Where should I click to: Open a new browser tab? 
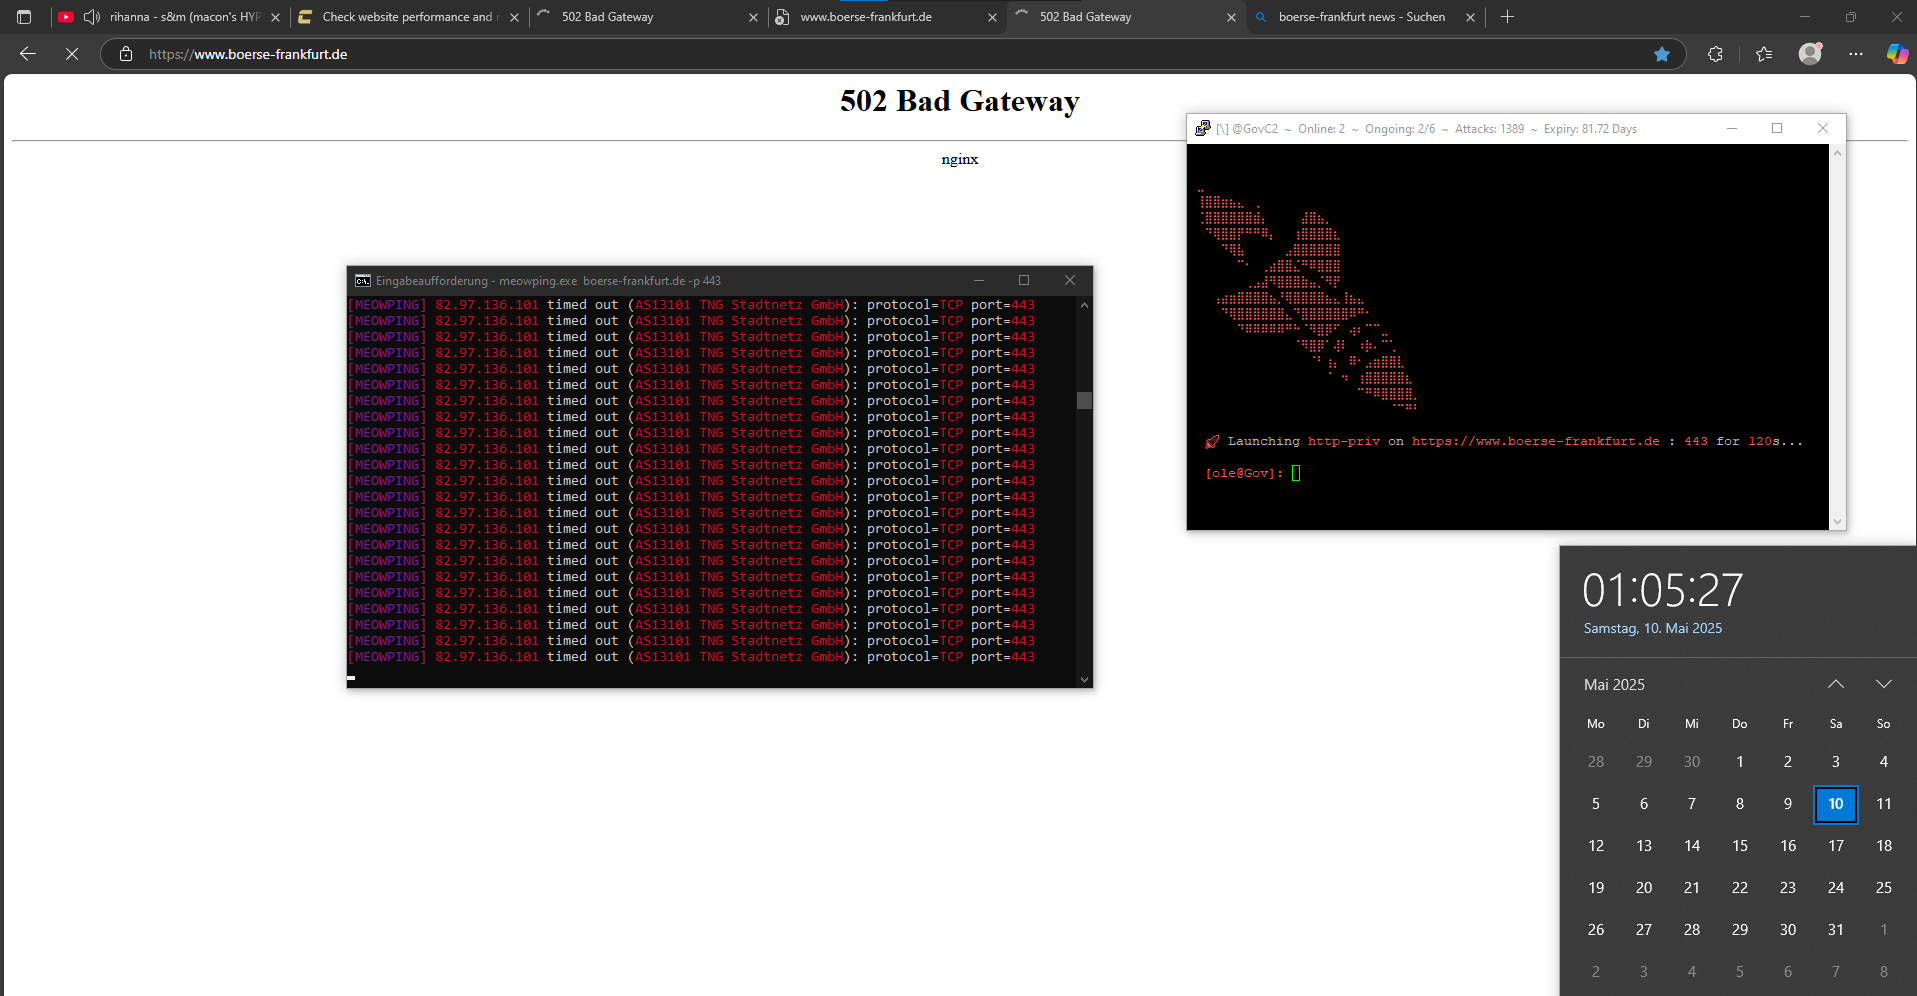click(1508, 17)
